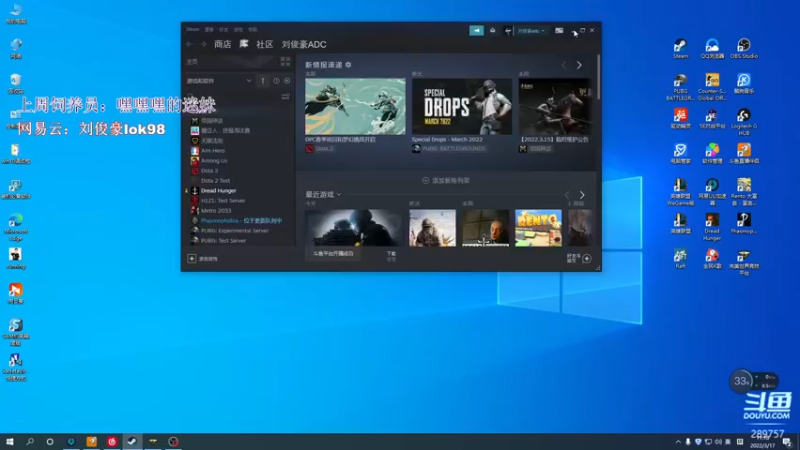Click the add game plus button
The height and width of the screenshot is (450, 800).
click(192, 259)
